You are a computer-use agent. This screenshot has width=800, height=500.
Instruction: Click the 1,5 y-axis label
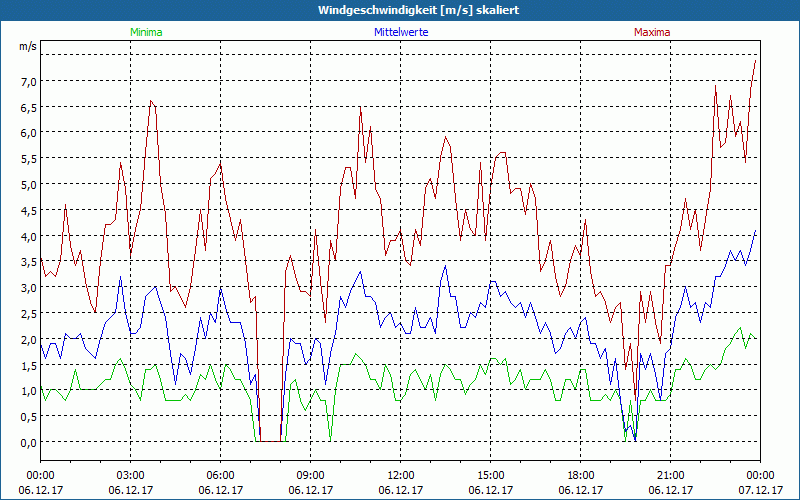29,365
